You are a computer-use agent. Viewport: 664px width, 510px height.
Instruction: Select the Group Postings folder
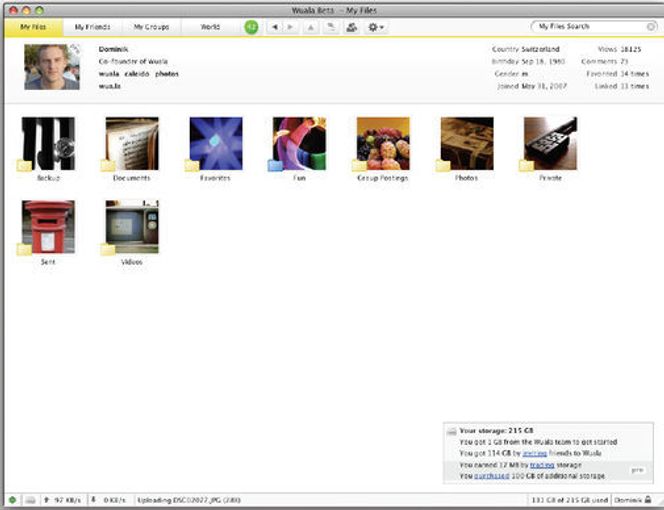pyautogui.click(x=383, y=144)
